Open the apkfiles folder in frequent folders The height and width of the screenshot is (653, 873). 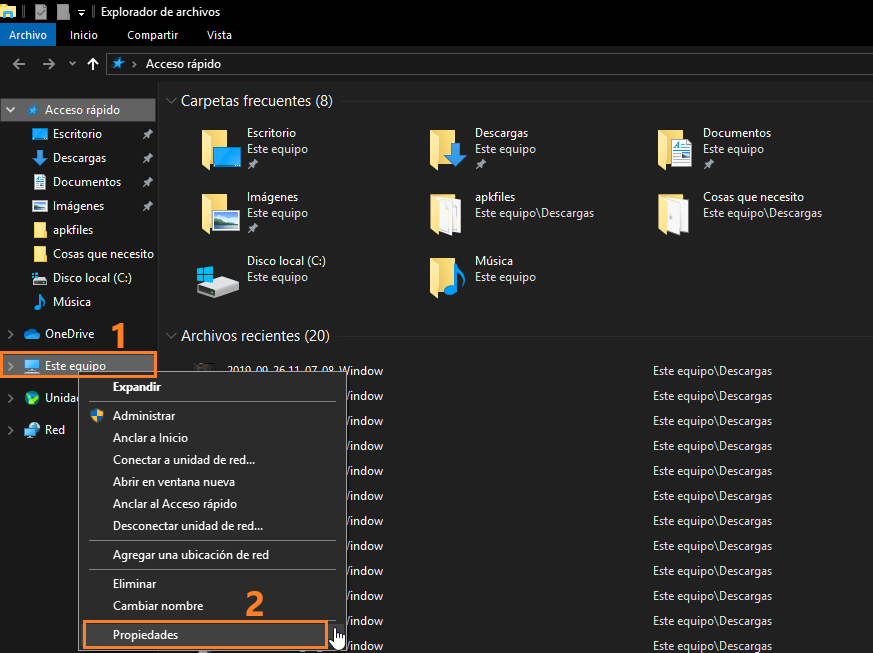click(x=448, y=213)
